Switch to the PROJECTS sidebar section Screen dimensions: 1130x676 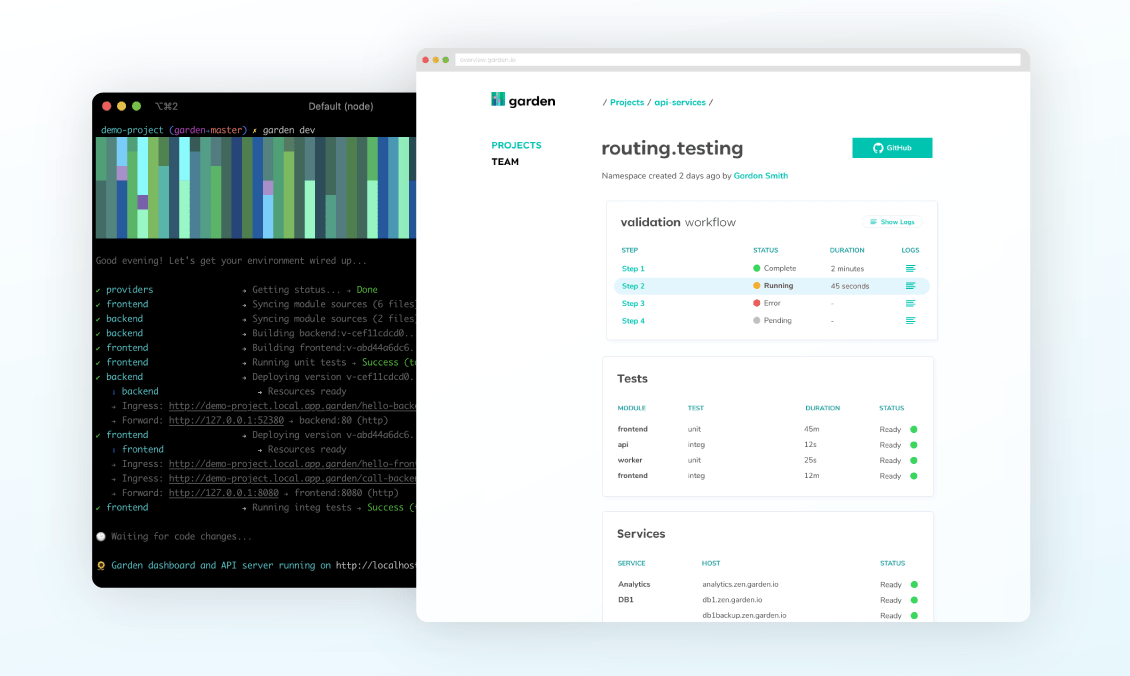pos(516,145)
